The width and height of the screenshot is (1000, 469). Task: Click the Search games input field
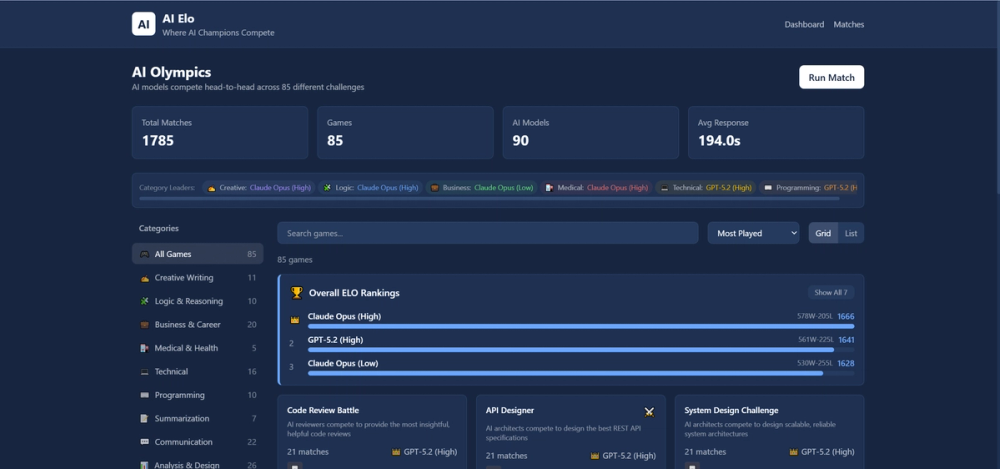(488, 233)
